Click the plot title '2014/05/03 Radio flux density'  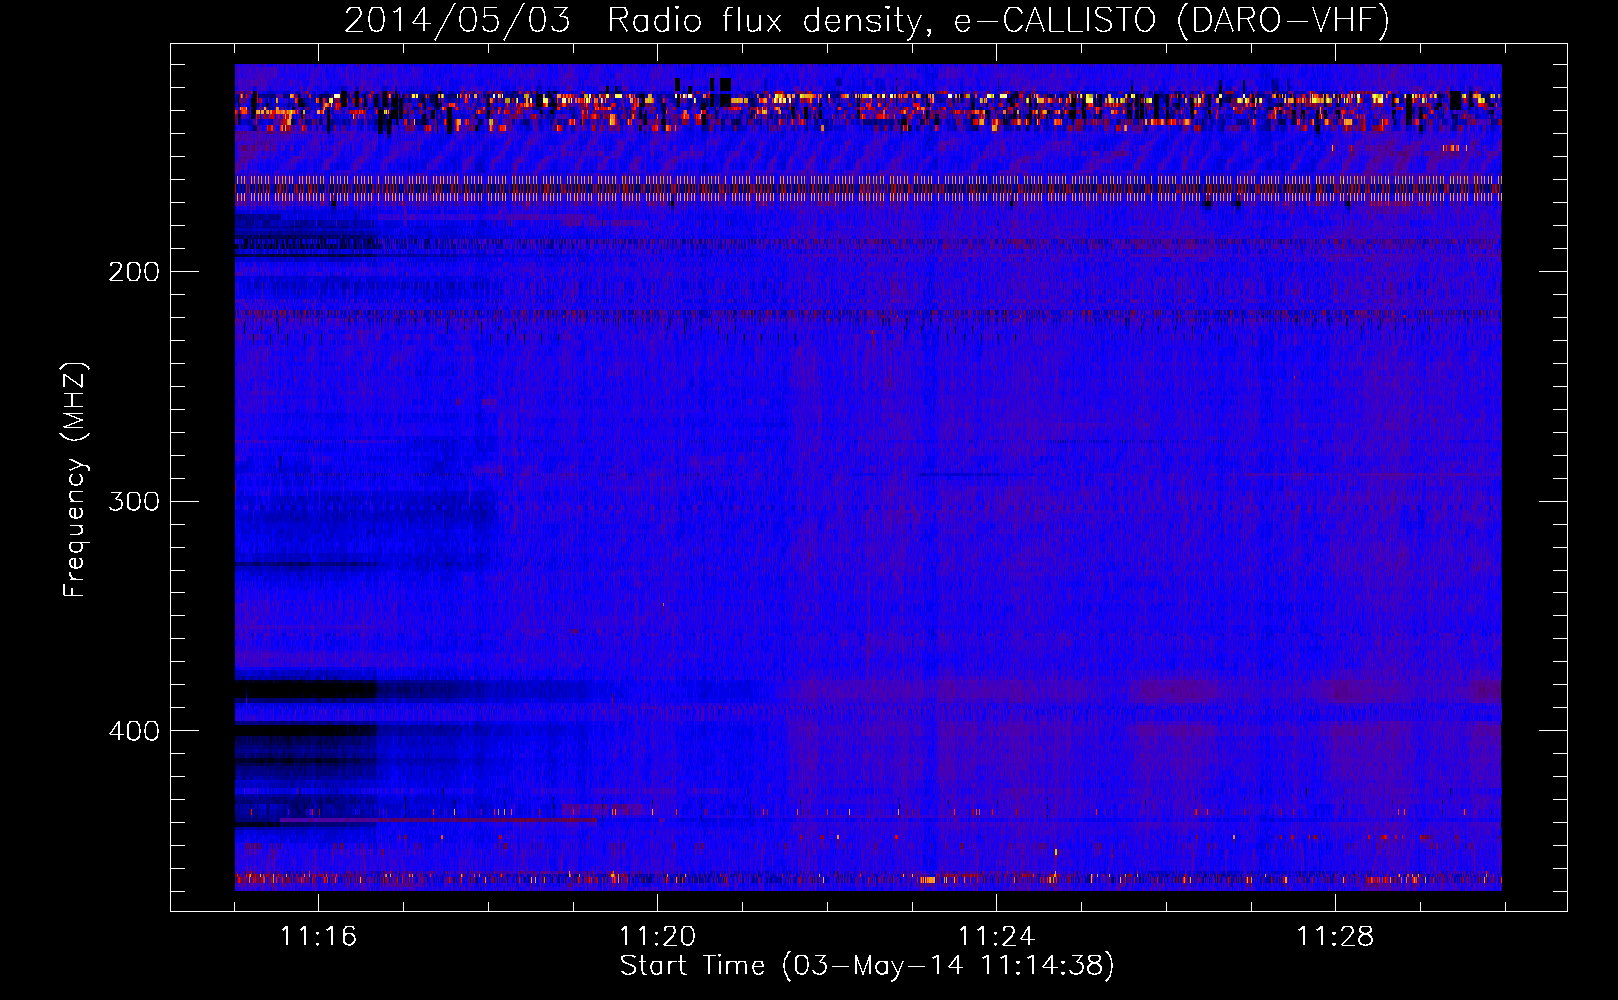pyautogui.click(x=868, y=21)
